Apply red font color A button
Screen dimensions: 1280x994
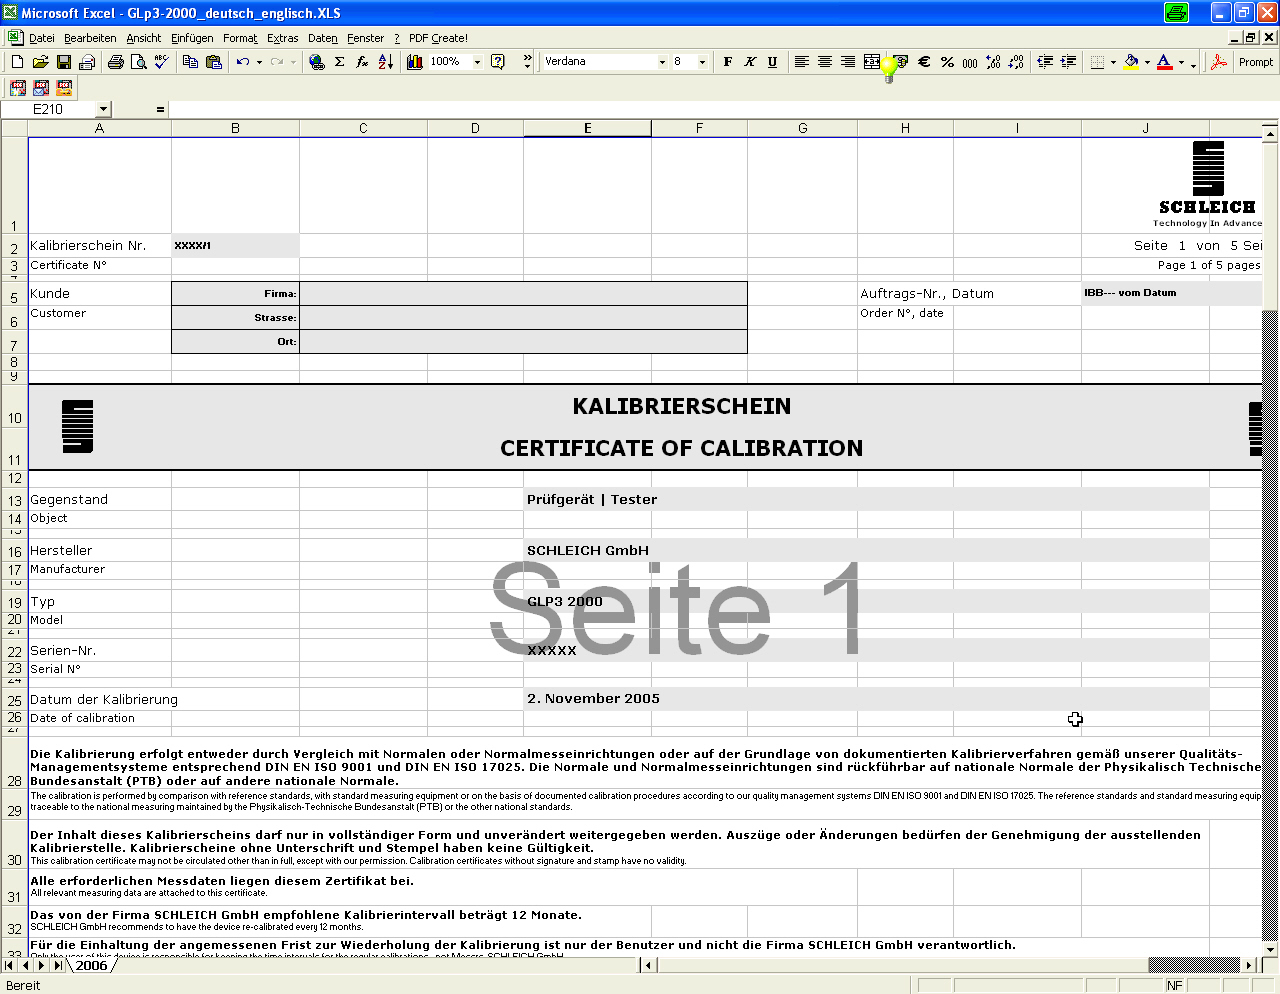point(1165,62)
